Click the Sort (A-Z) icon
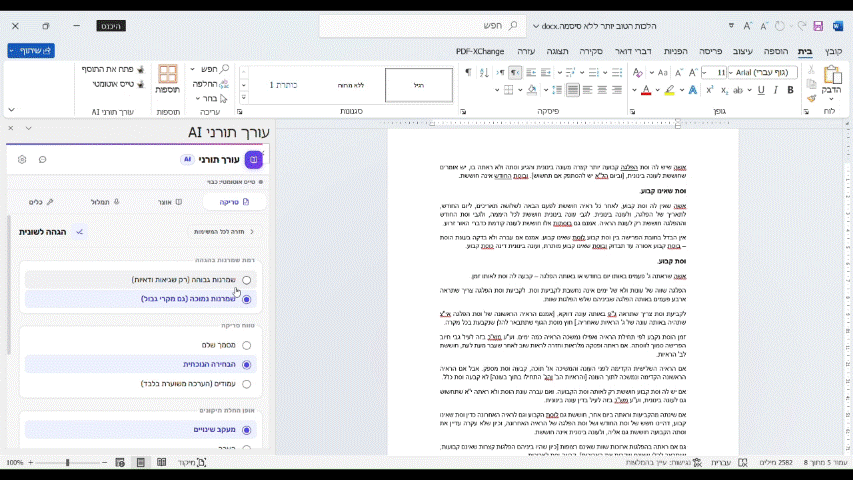Screen dimensions: 853x480 click(484, 72)
